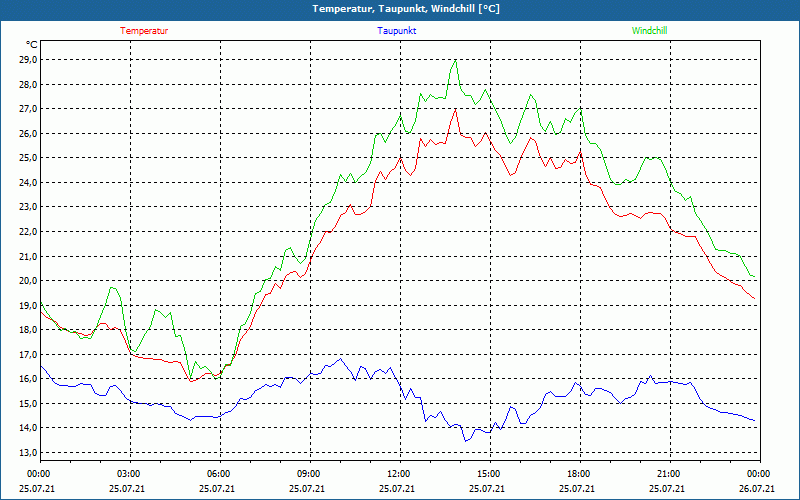Click the 14,0 y-axis value

coord(29,428)
